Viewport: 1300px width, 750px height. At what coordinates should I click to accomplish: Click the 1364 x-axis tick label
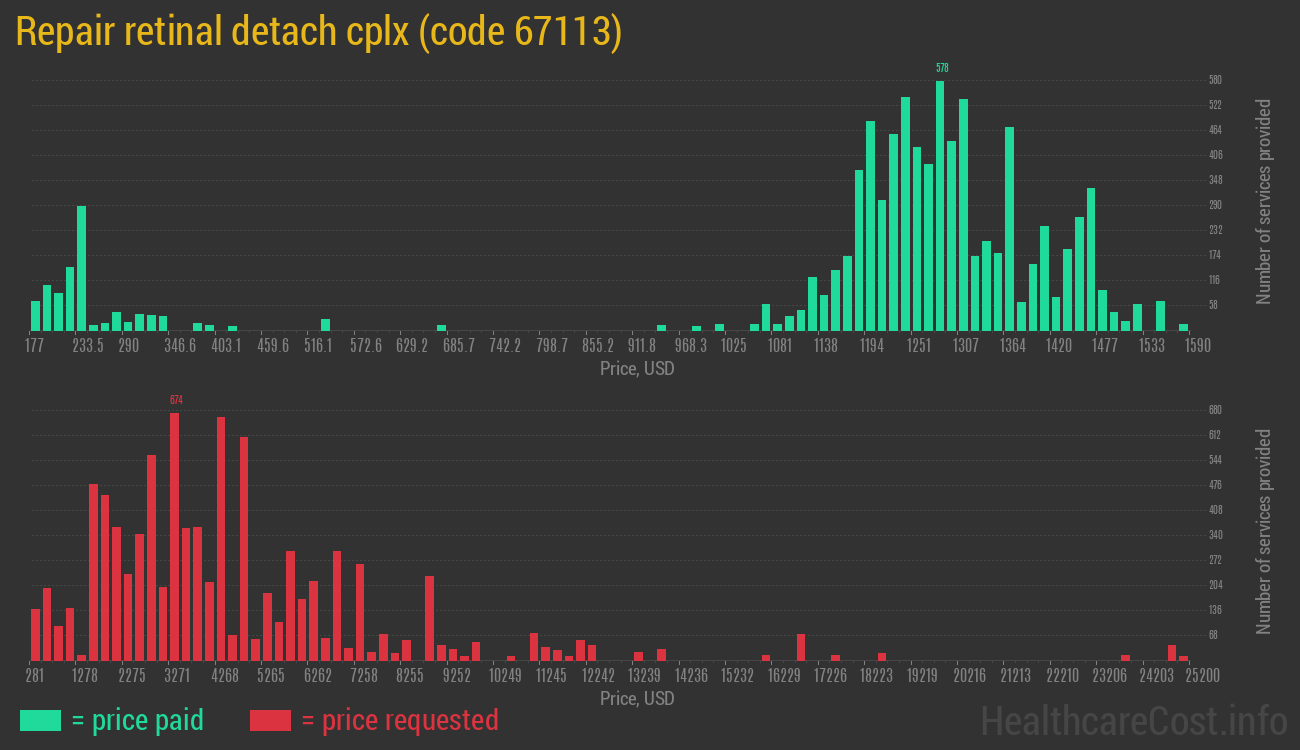1012,346
